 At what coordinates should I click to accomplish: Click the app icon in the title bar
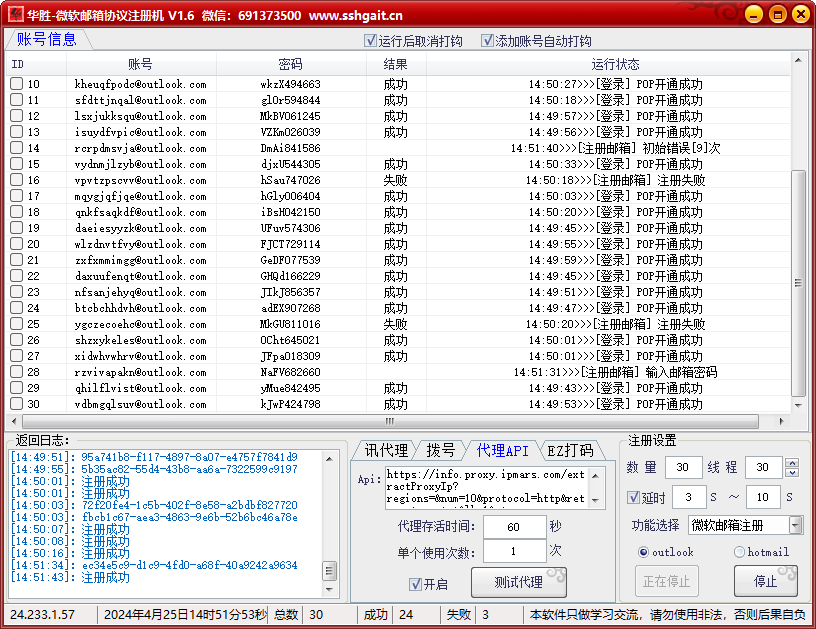pyautogui.click(x=14, y=15)
